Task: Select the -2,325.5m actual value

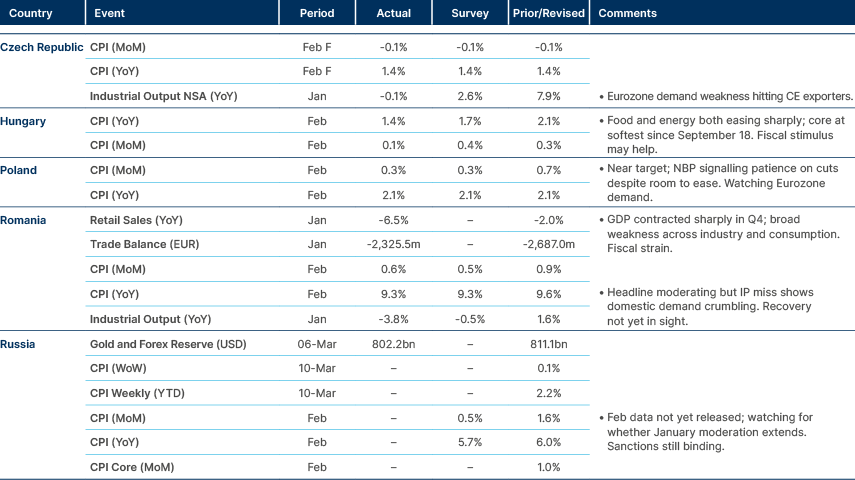Action: pyautogui.click(x=393, y=244)
